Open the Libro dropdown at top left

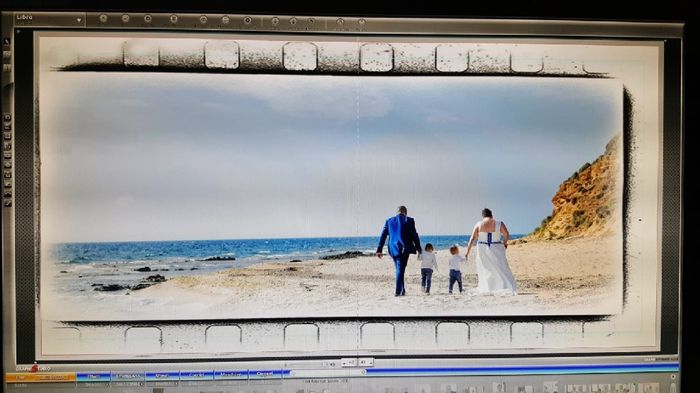tap(49, 19)
